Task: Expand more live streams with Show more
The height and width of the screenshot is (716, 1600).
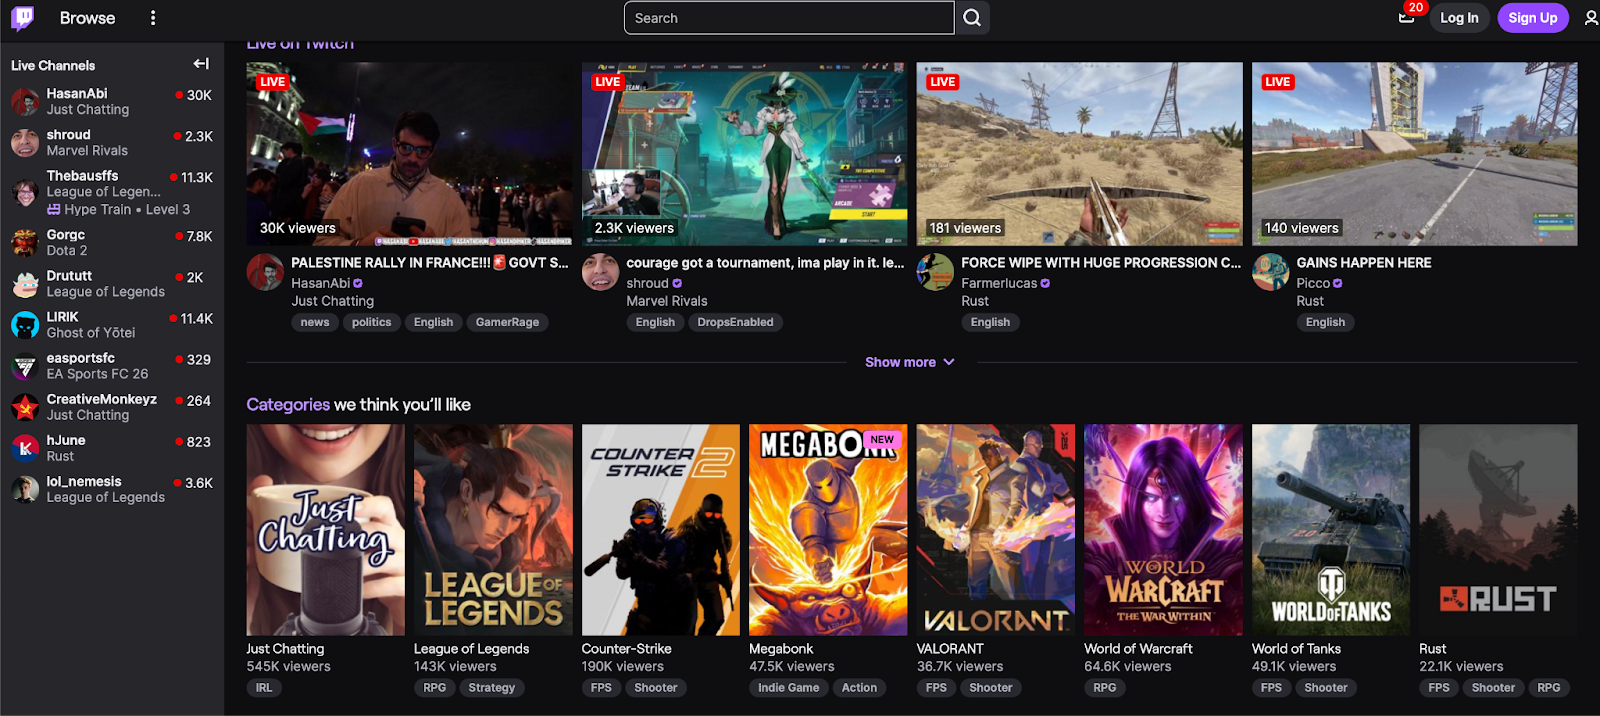Action: tap(909, 362)
